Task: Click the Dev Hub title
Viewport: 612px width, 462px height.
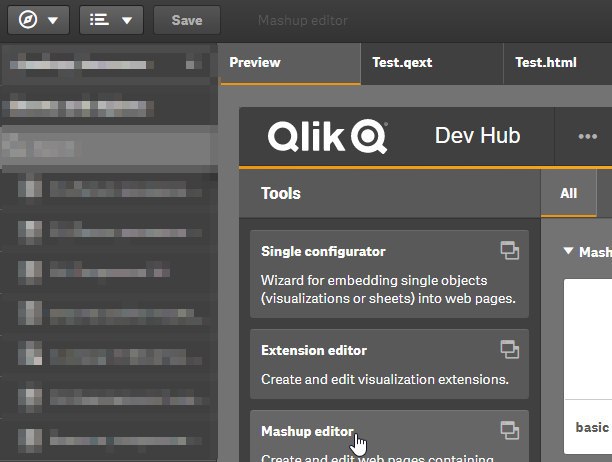Action: point(477,135)
